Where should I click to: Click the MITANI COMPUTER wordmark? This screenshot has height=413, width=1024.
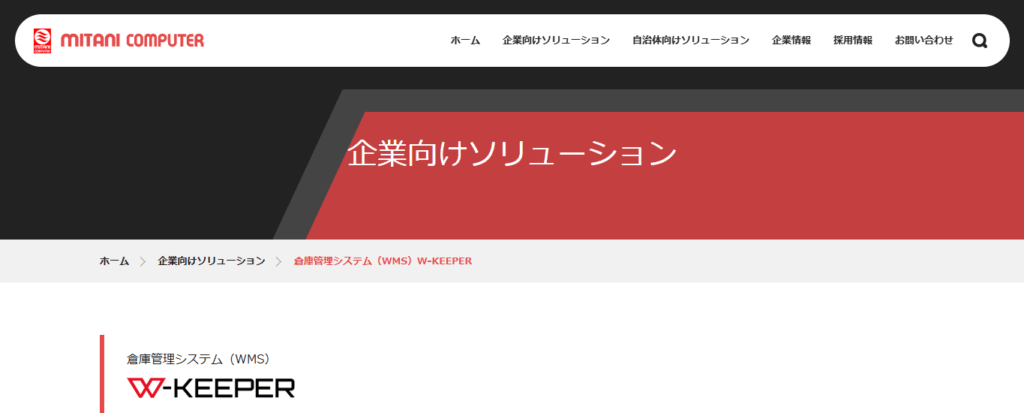click(x=132, y=41)
